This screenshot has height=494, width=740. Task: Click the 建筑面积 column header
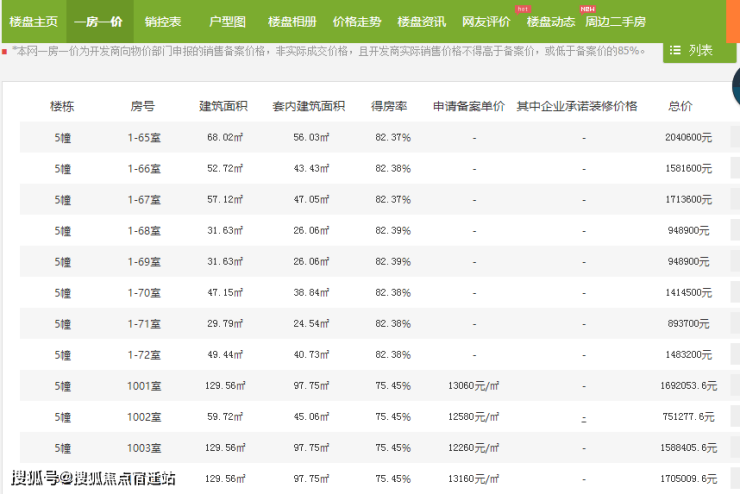click(x=223, y=106)
